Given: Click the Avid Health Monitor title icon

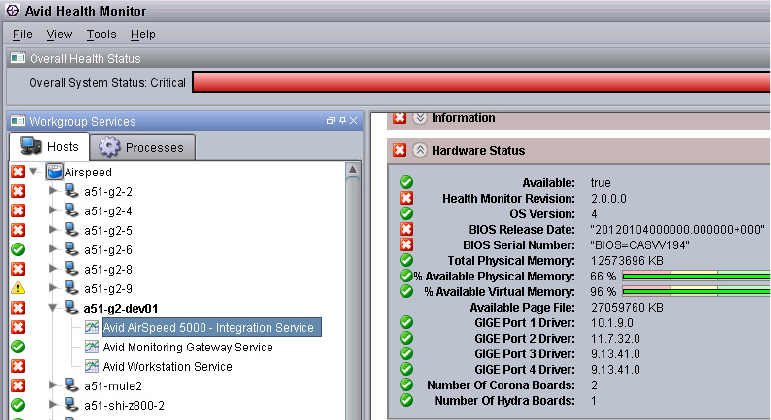Looking at the screenshot, I should tap(12, 10).
